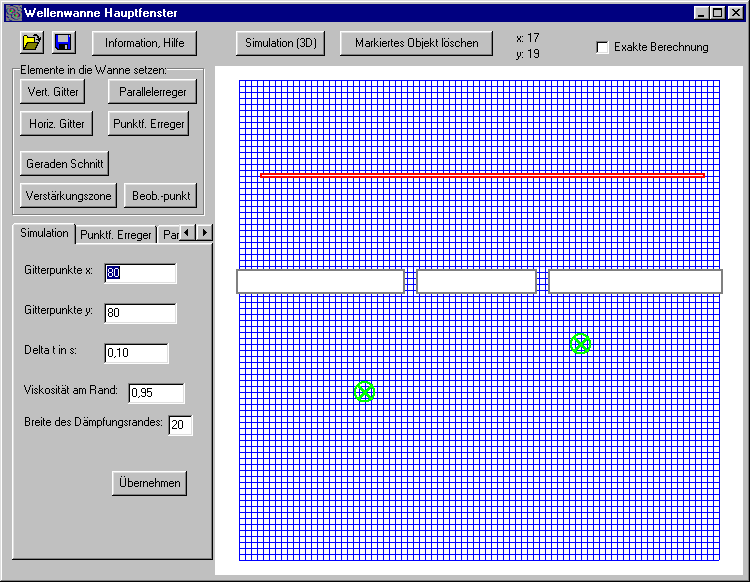This screenshot has height=582, width=750.
Task: Select the right green point exciter marker
Action: (x=580, y=344)
